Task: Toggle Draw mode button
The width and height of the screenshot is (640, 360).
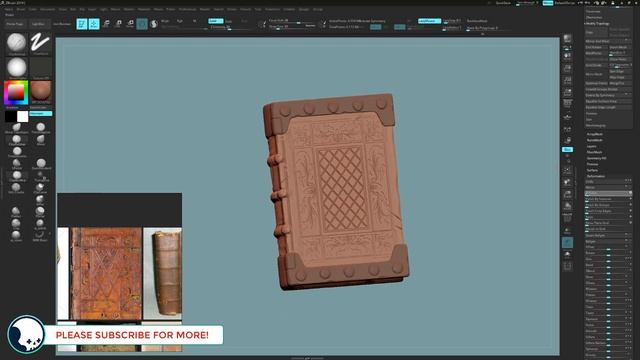Action: (x=94, y=24)
